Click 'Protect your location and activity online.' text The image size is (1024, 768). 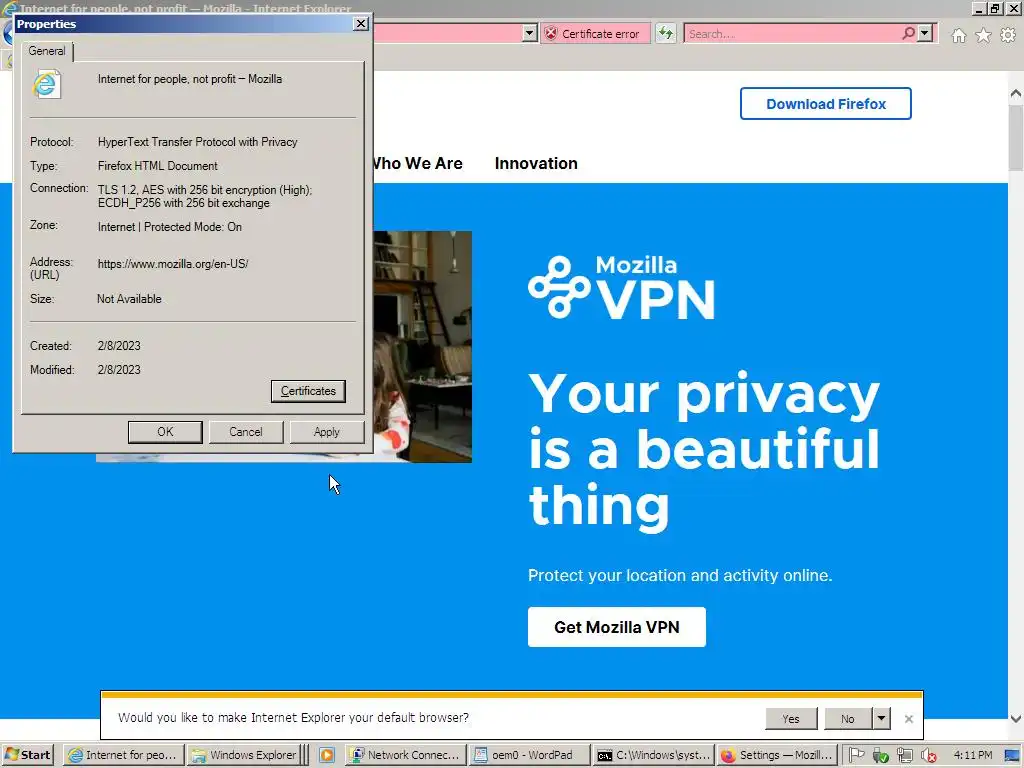pos(680,575)
